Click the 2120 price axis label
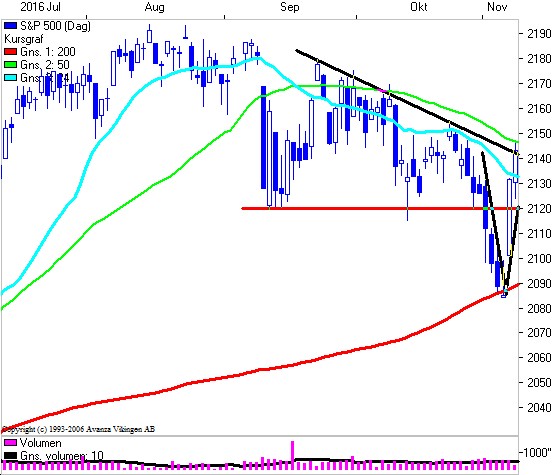 539,209
